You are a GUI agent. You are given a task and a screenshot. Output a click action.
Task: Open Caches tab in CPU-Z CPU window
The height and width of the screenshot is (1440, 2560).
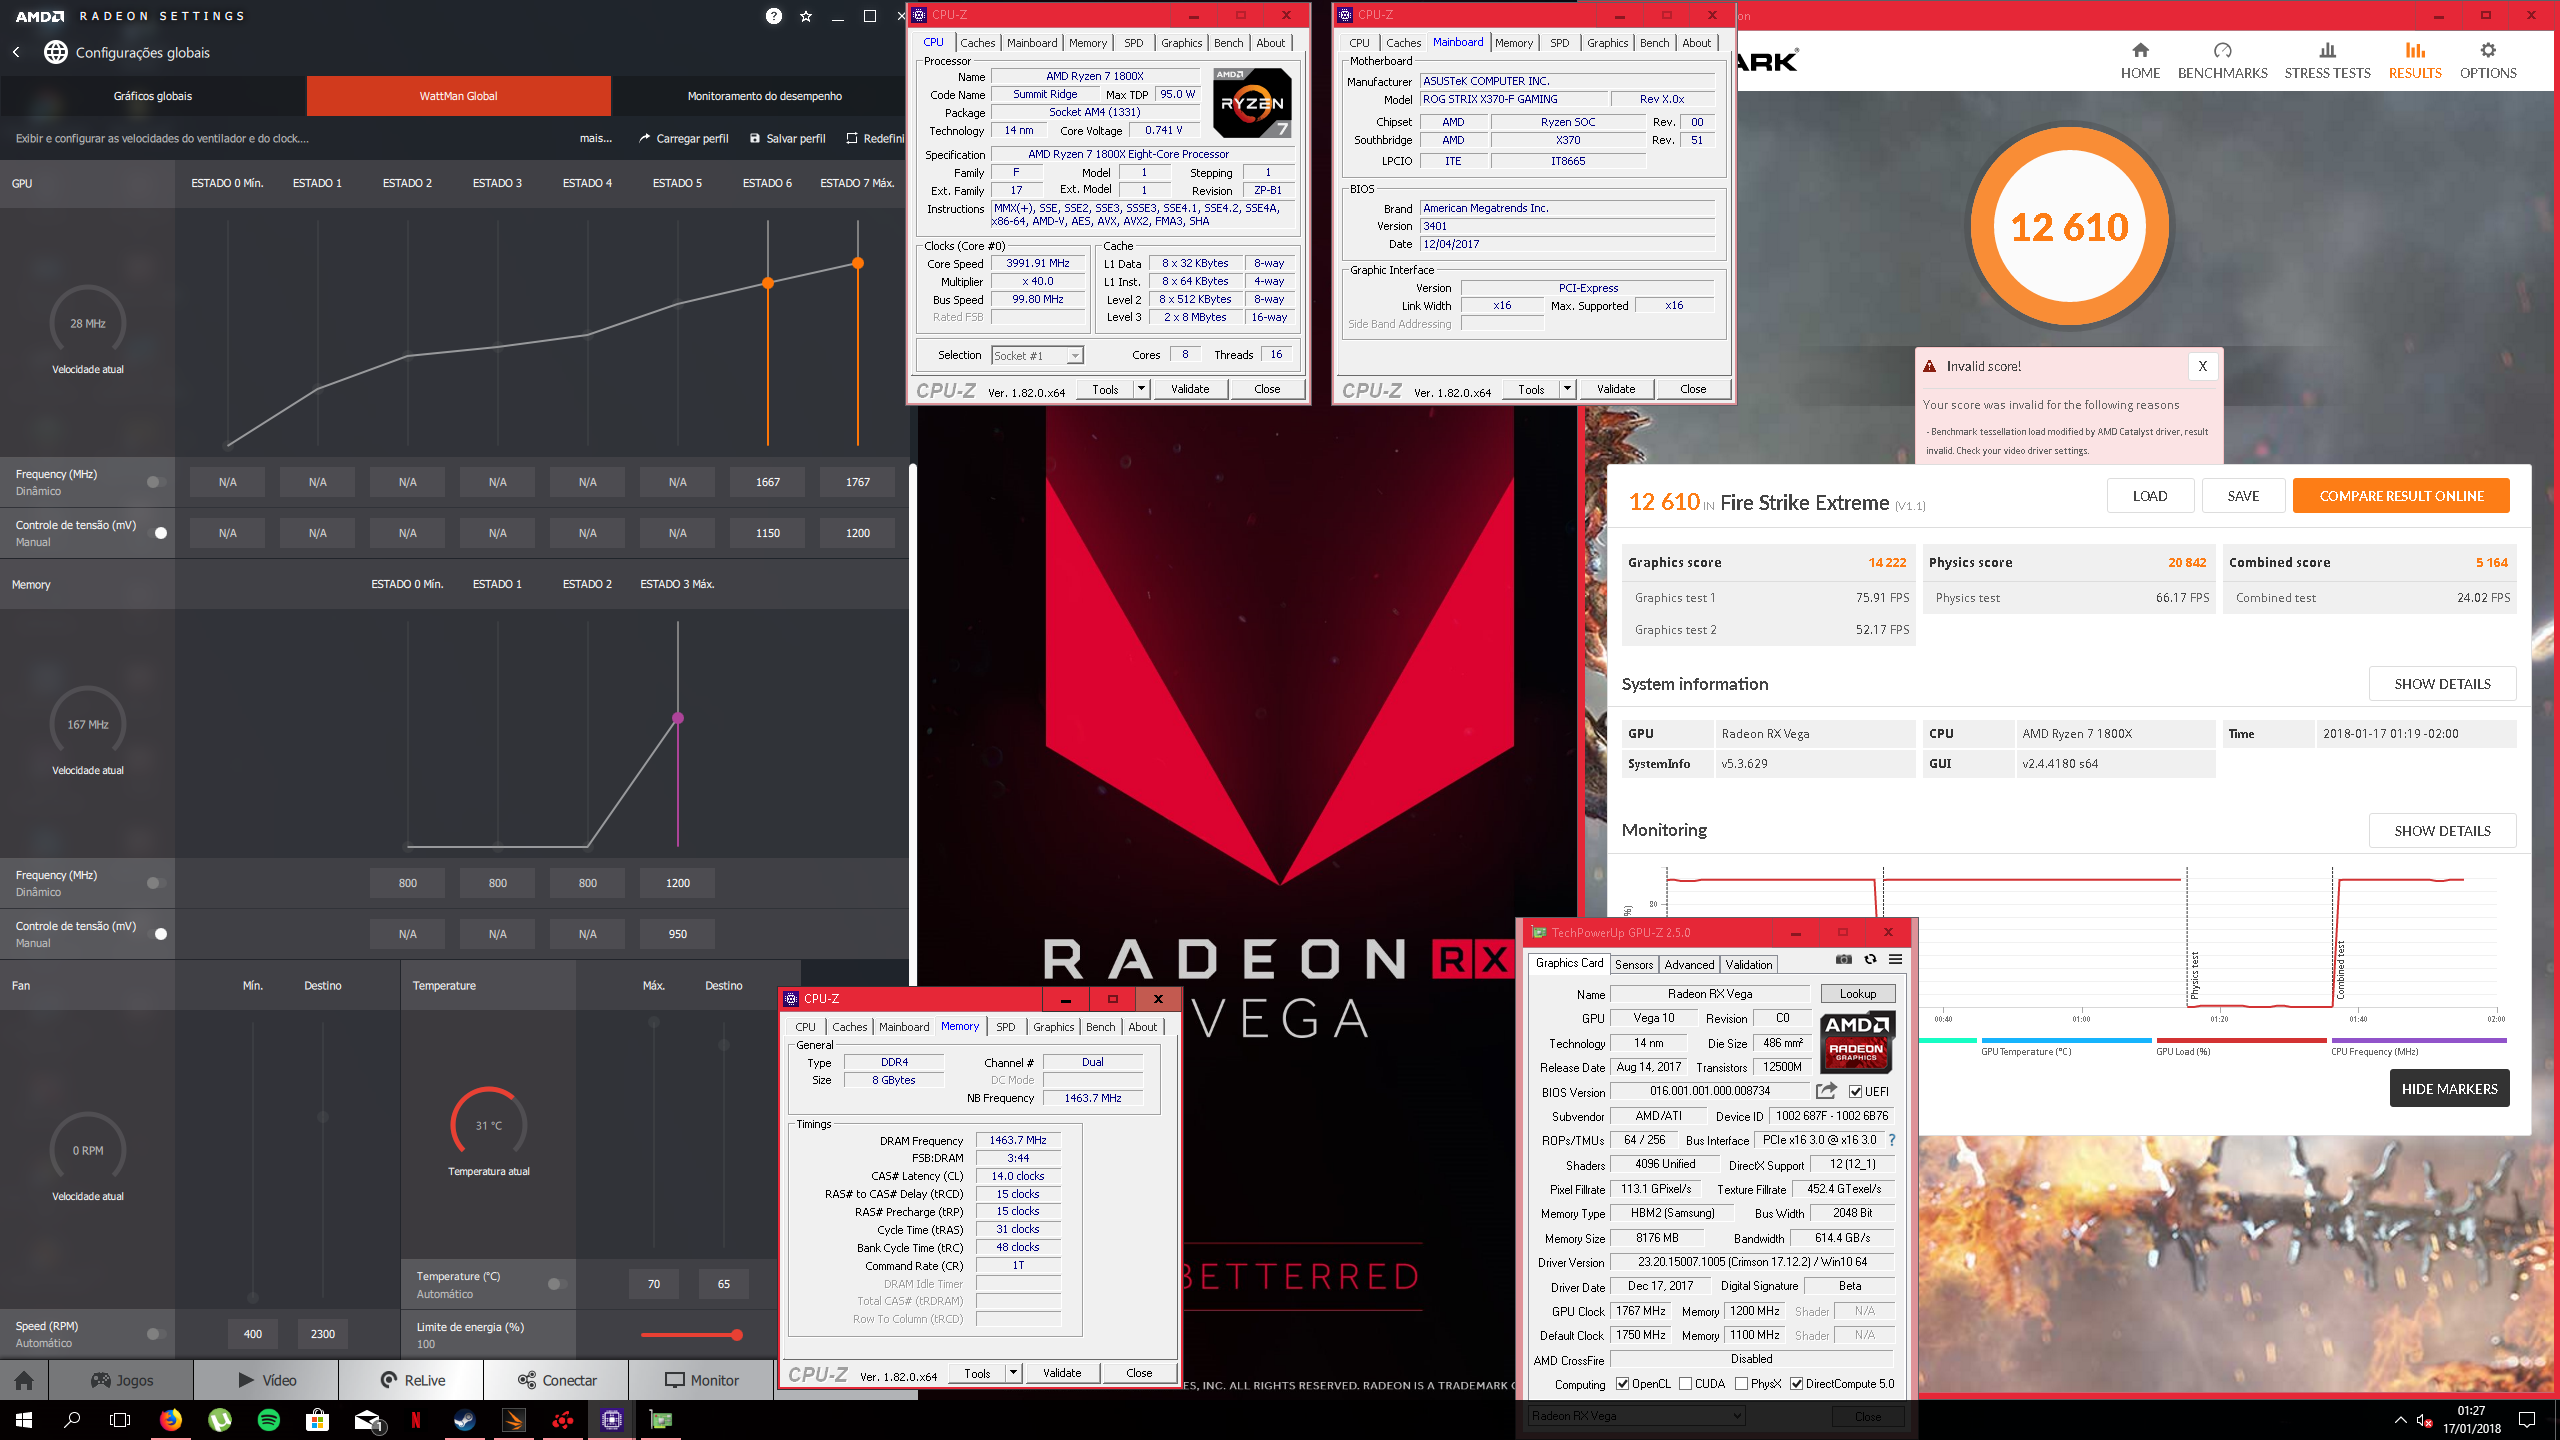pos(977,43)
